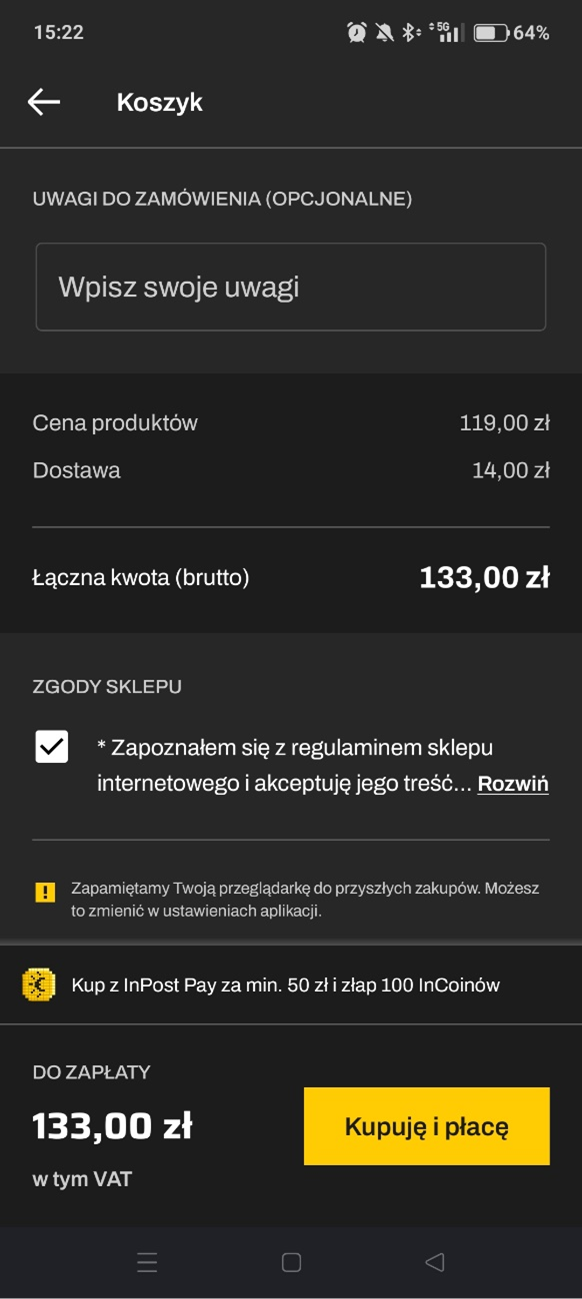Tap the InPost Pay InCoins promo banner

click(291, 985)
